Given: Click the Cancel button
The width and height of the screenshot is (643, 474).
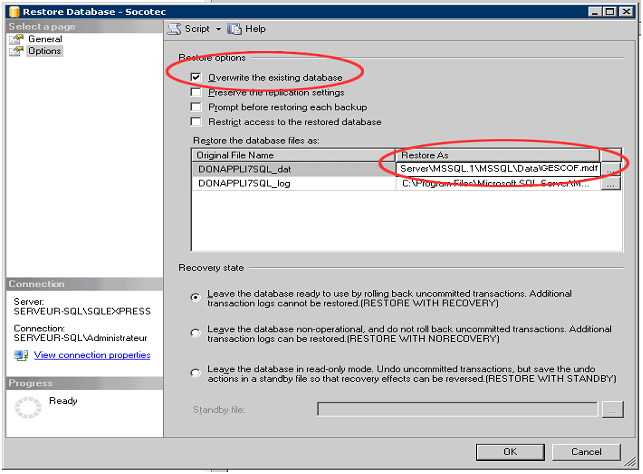Looking at the screenshot, I should 588,452.
